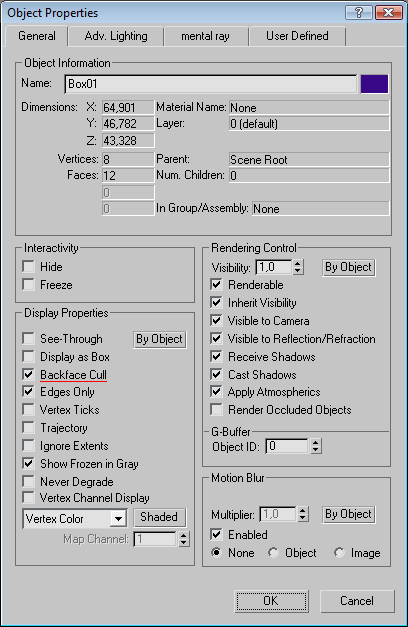This screenshot has width=408, height=627.
Task: Enable Render Occluded Objects
Action: [x=216, y=410]
